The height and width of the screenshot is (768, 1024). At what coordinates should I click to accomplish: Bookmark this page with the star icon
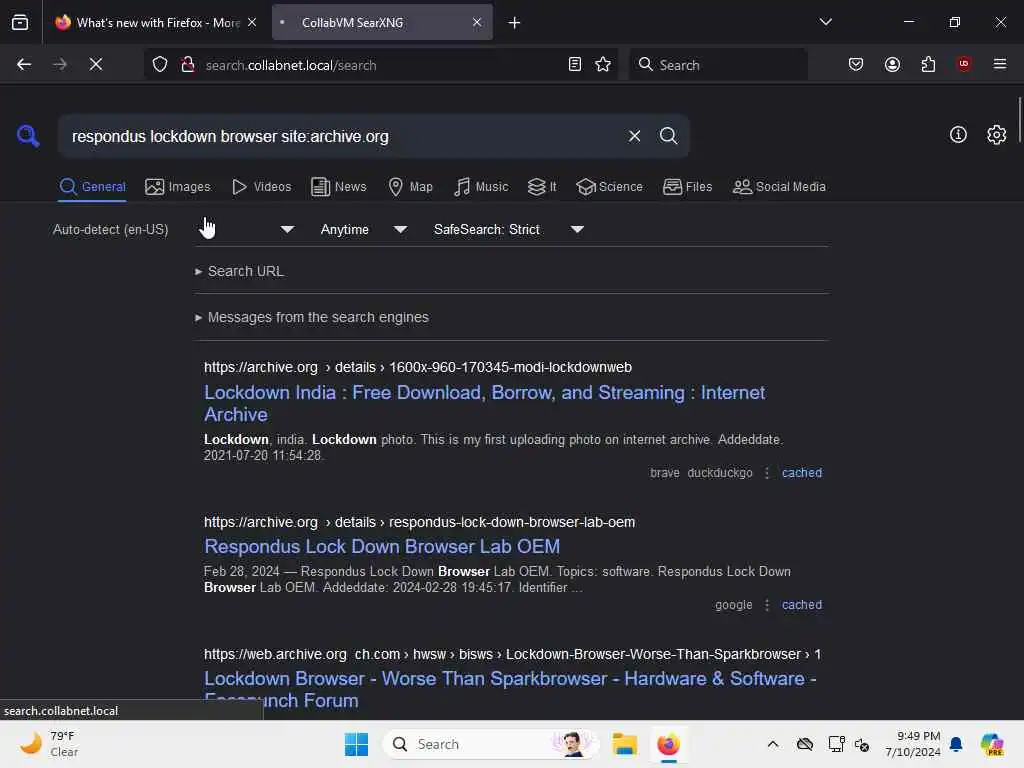click(603, 65)
